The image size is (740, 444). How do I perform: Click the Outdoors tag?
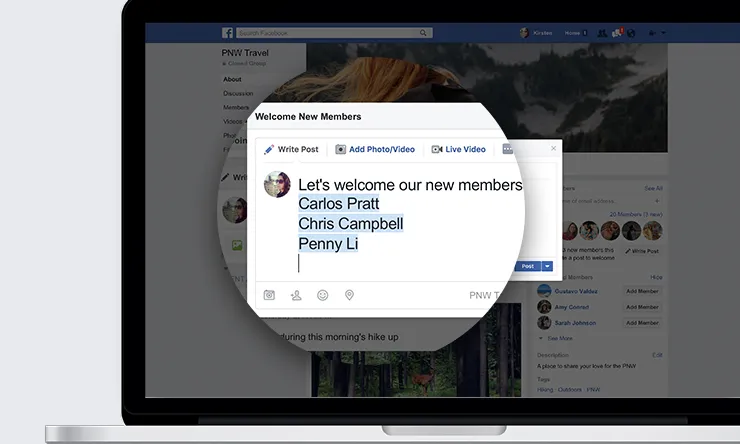click(569, 390)
